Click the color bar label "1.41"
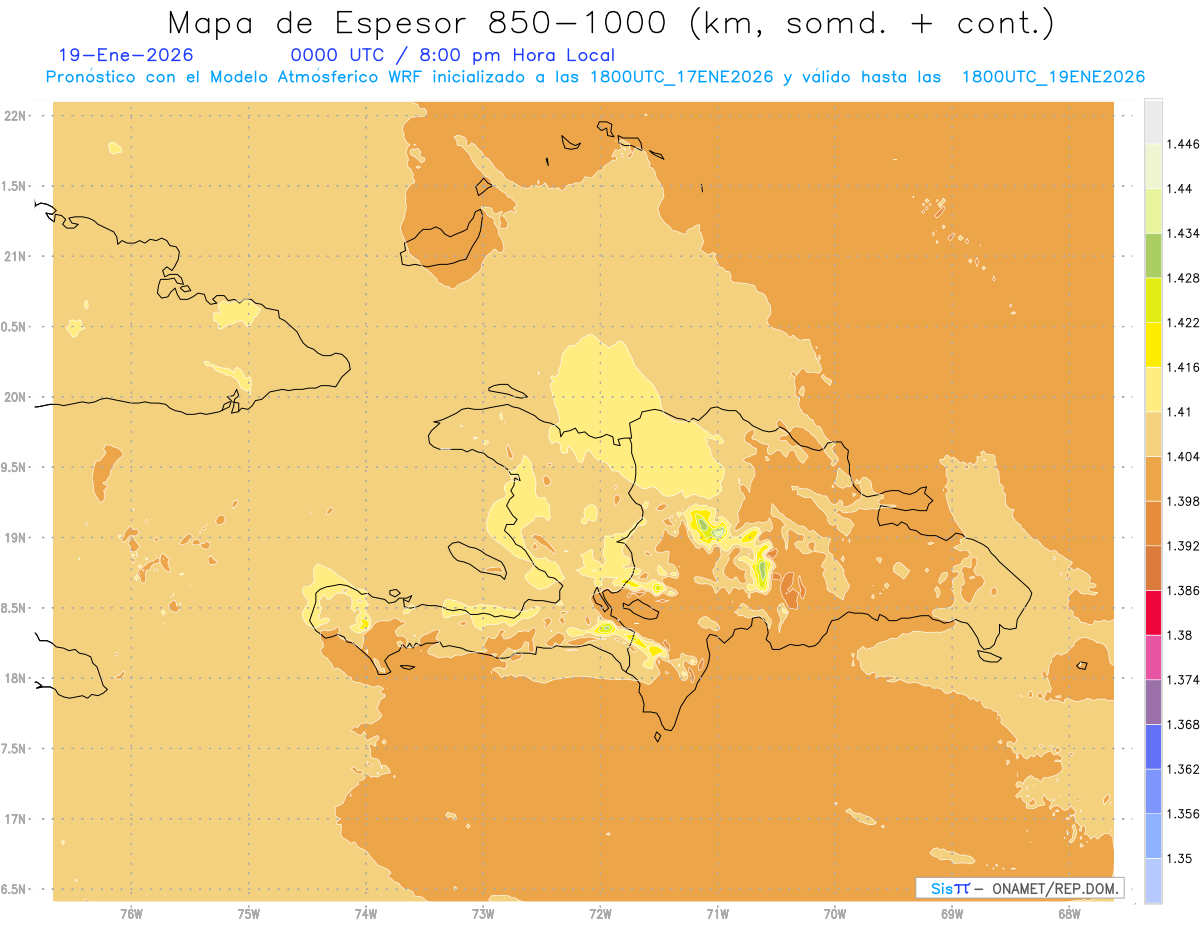The height and width of the screenshot is (927, 1200). (1179, 412)
